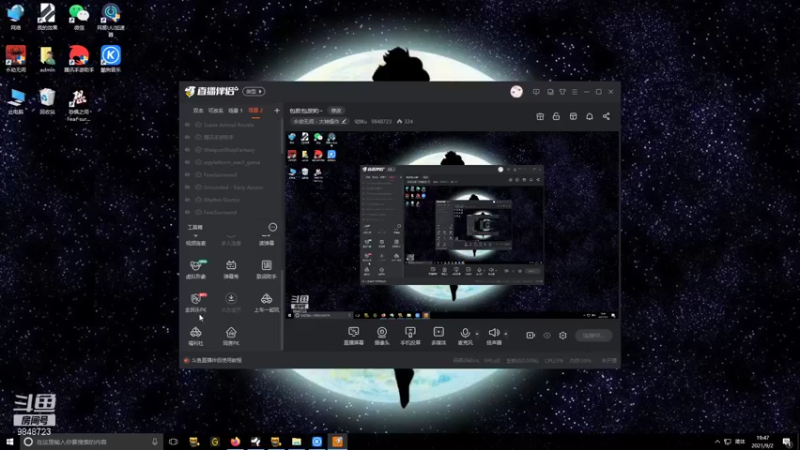Open the gift box icon in header
800x450 pixels.
[x=540, y=116]
